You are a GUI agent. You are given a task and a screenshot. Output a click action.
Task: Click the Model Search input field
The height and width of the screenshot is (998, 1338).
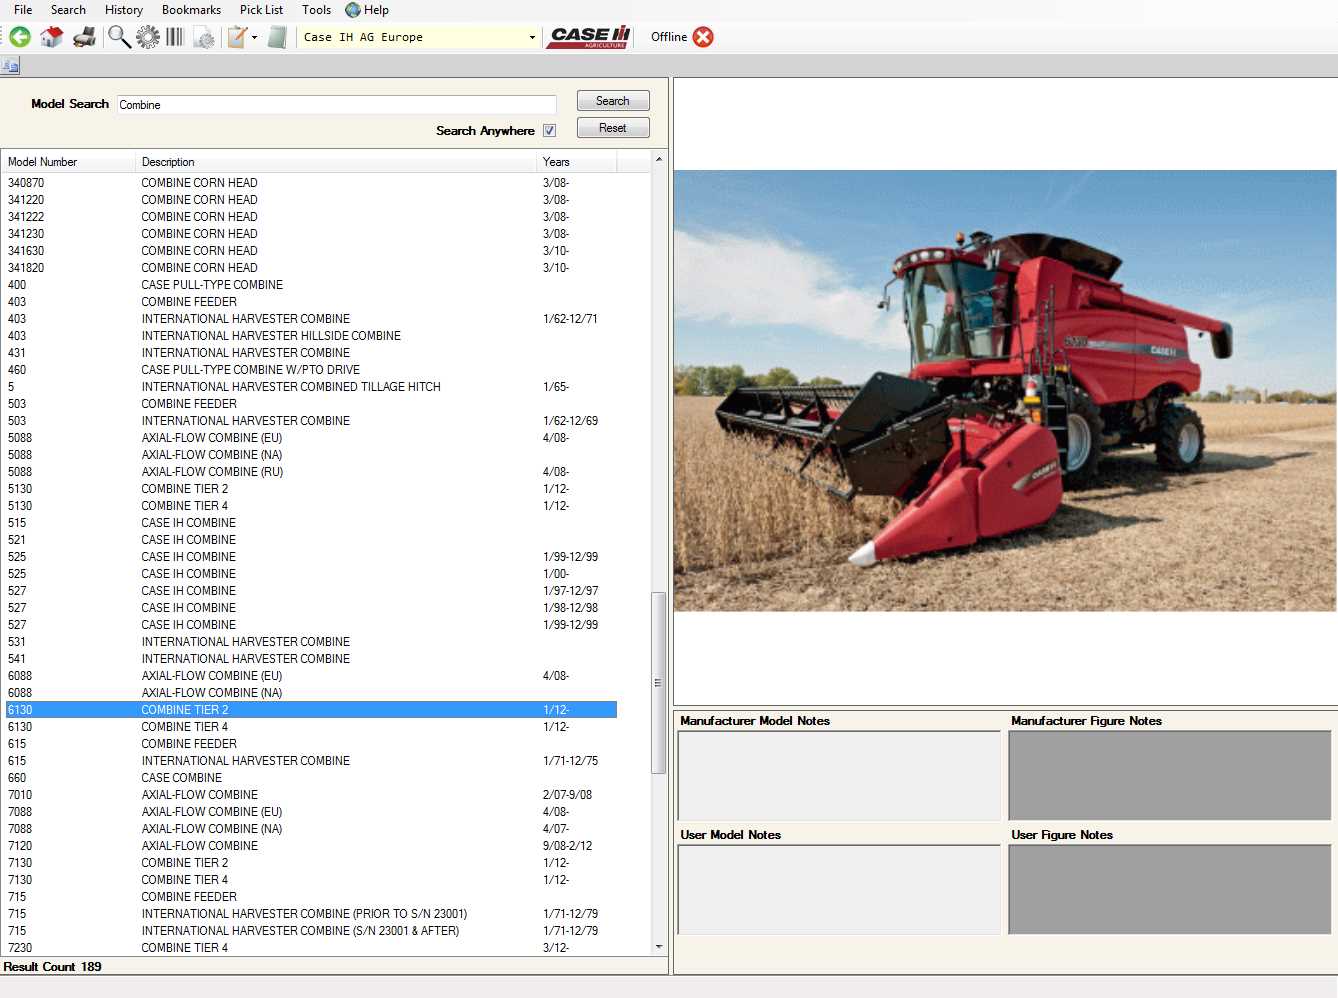click(336, 105)
